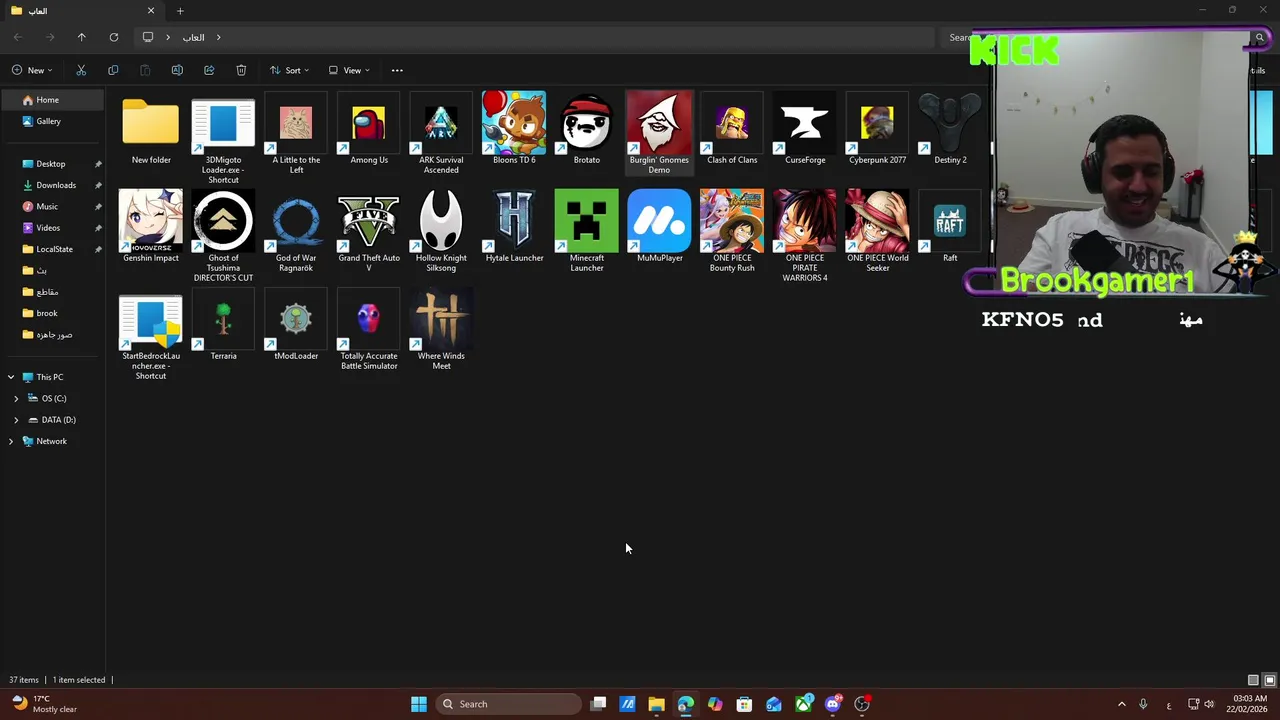Viewport: 1280px width, 720px height.
Task: Select the A Little to the Left shortcut
Action: [296, 133]
